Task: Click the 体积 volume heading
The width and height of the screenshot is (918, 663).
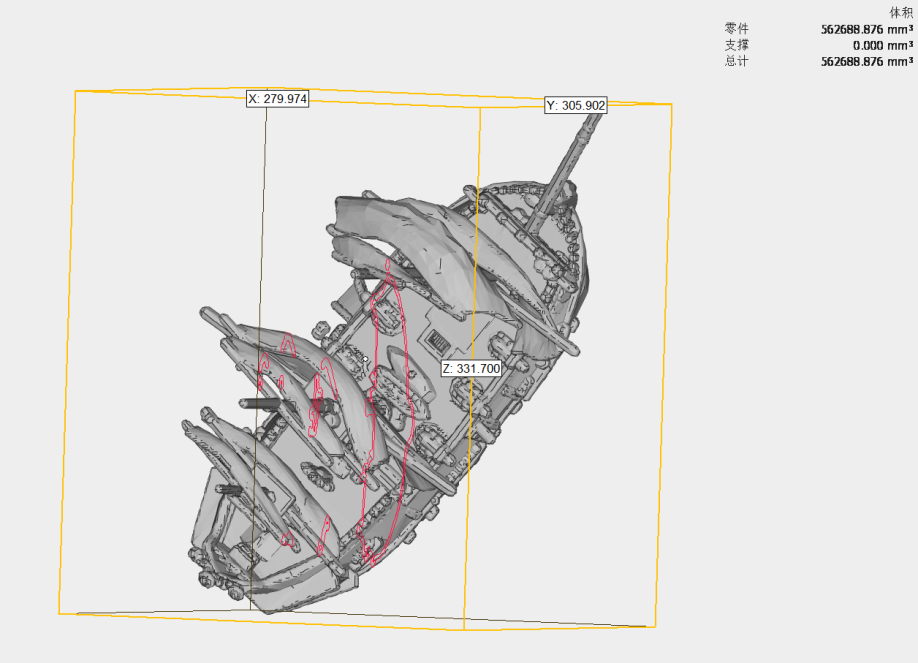Action: click(900, 12)
